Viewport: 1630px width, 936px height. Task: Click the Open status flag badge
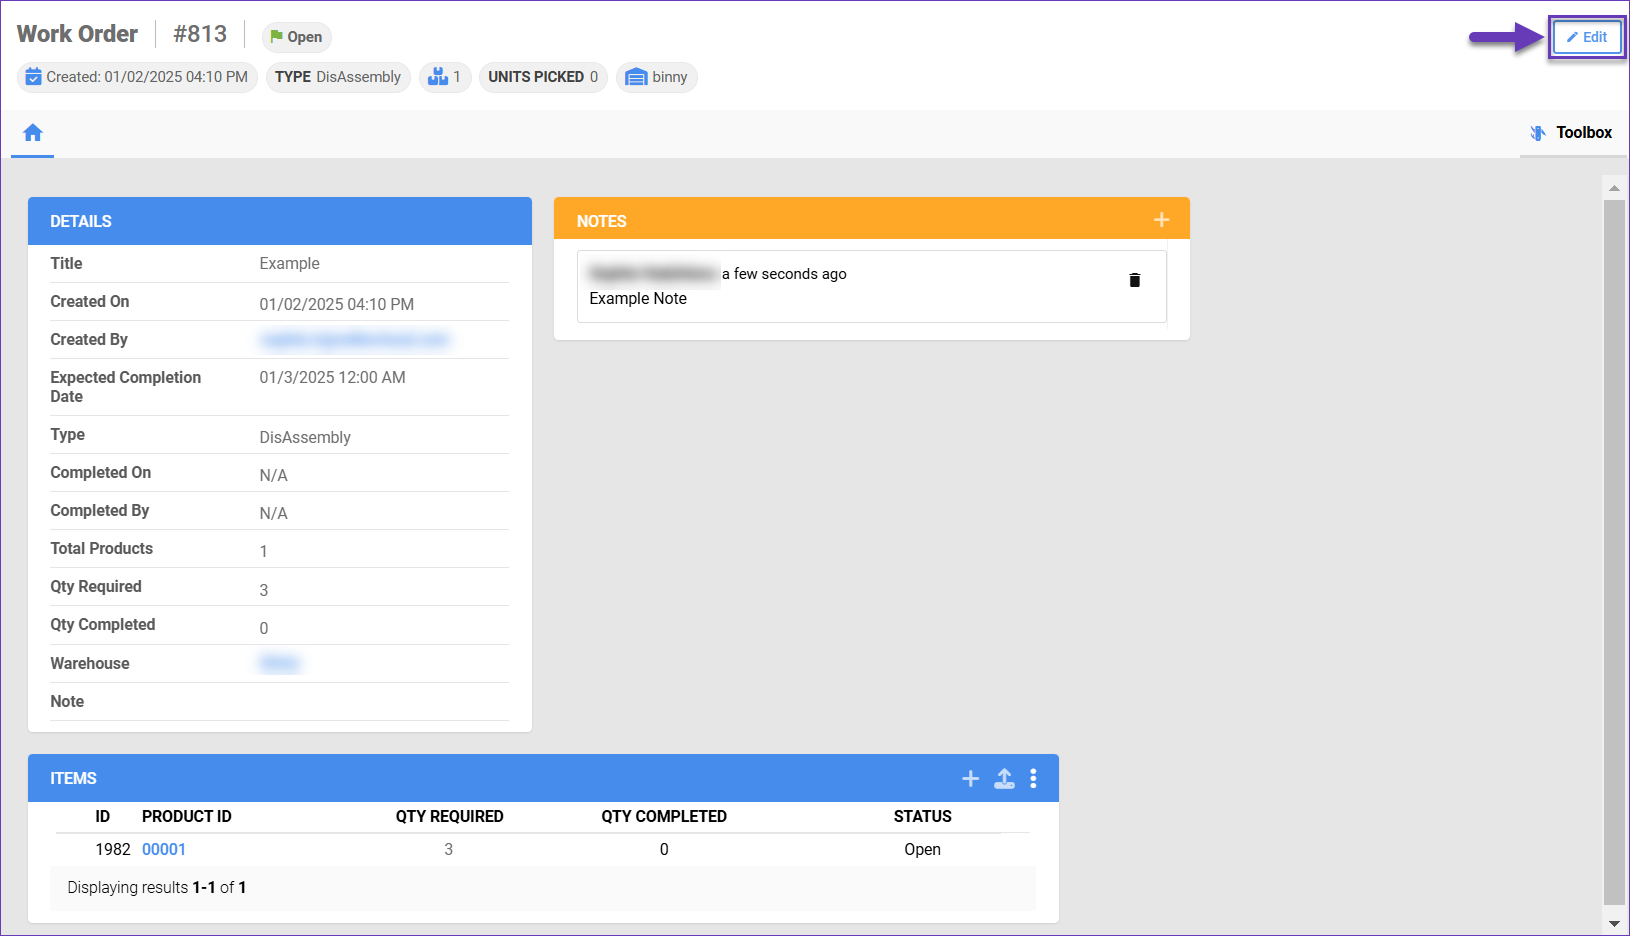297,37
